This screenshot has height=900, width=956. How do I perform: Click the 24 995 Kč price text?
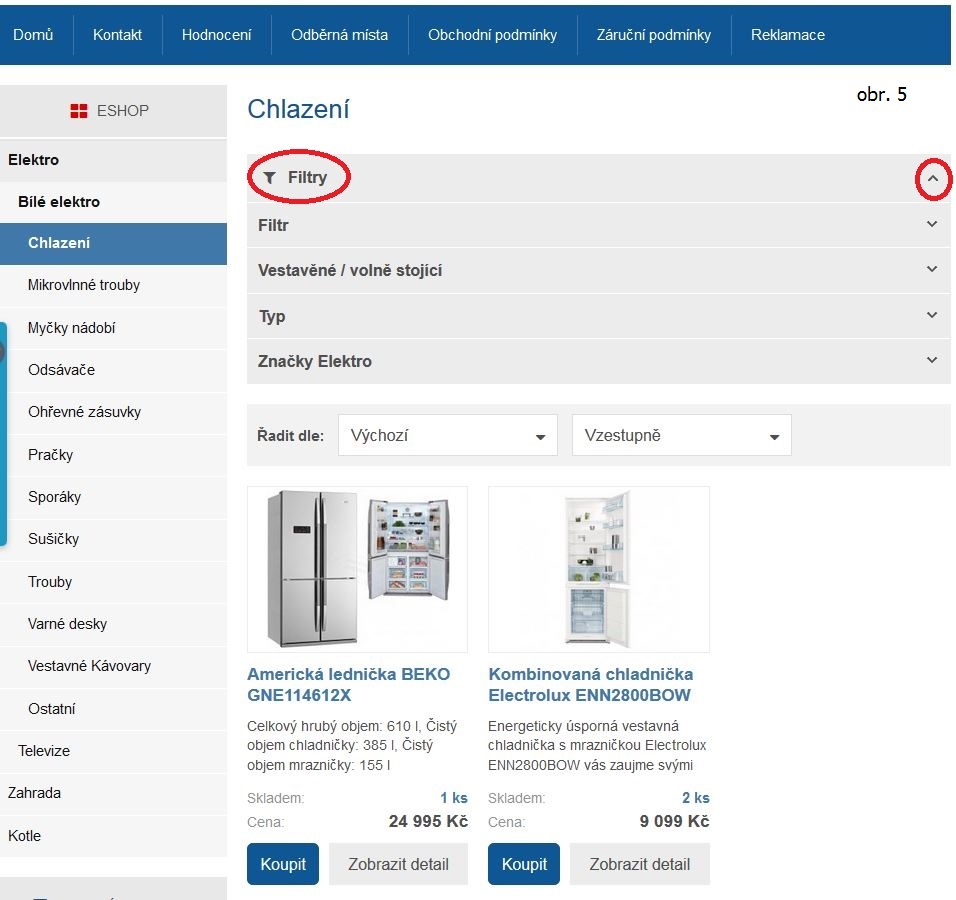428,821
